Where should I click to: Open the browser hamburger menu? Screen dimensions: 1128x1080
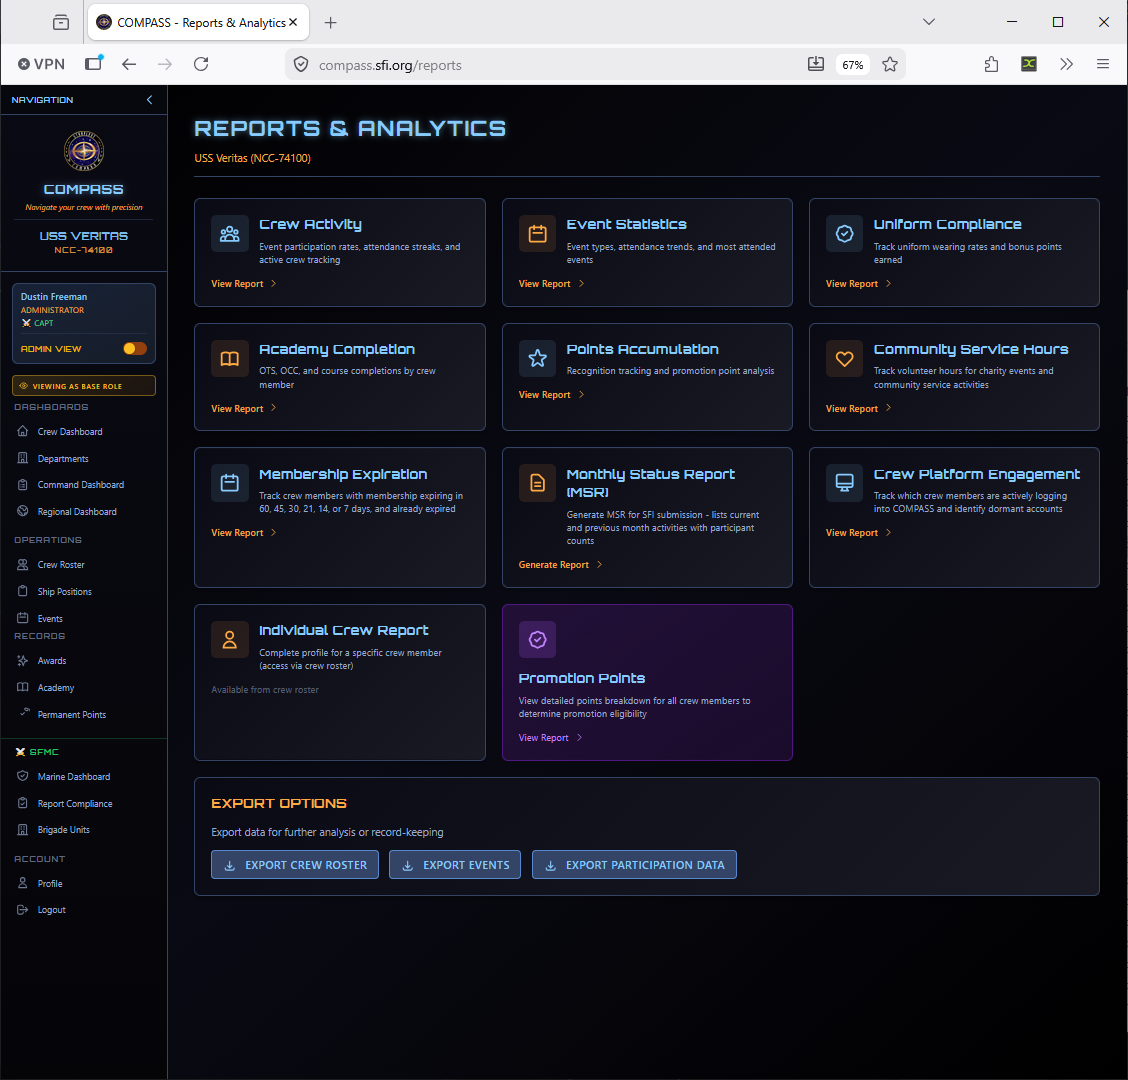[x=1102, y=65]
